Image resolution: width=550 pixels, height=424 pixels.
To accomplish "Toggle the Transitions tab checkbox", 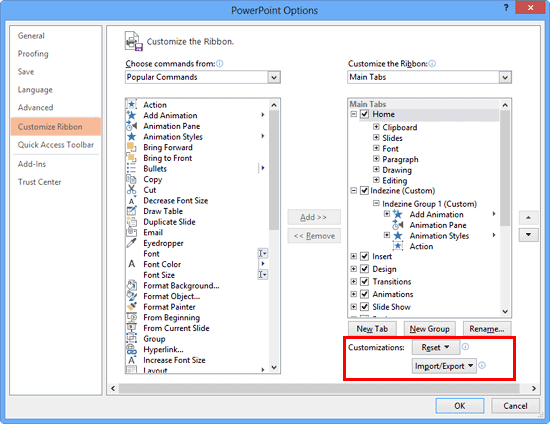I will click(x=365, y=282).
